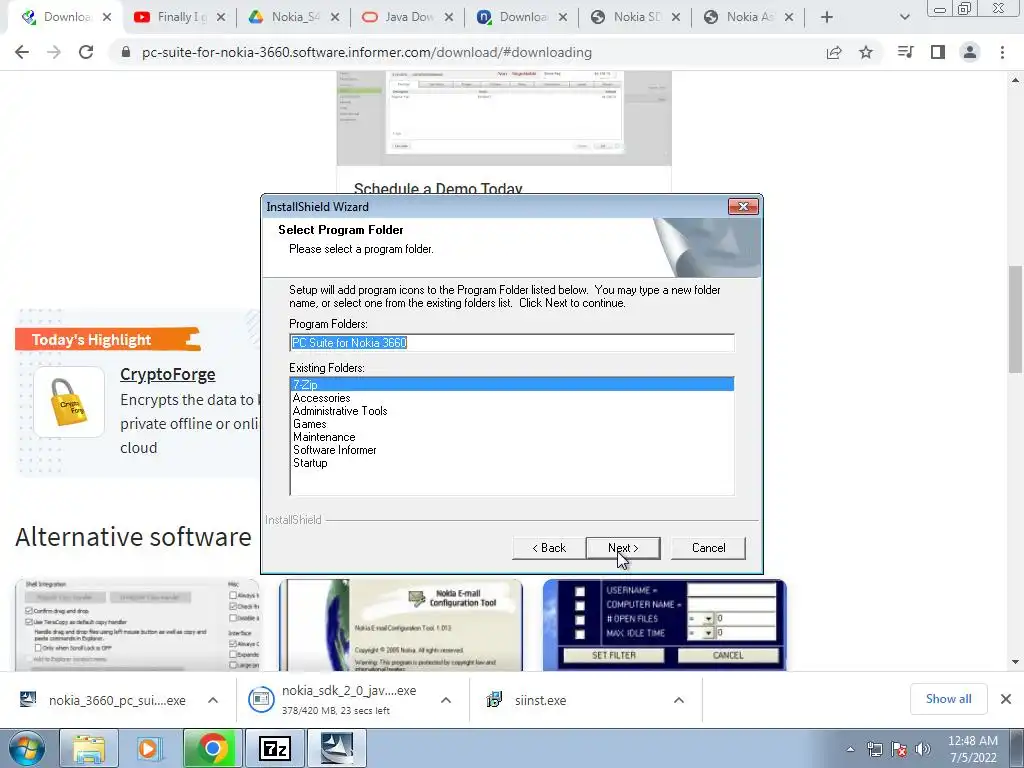Viewport: 1024px width, 768px height.
Task: Click the Program Folders text field
Action: pos(512,343)
